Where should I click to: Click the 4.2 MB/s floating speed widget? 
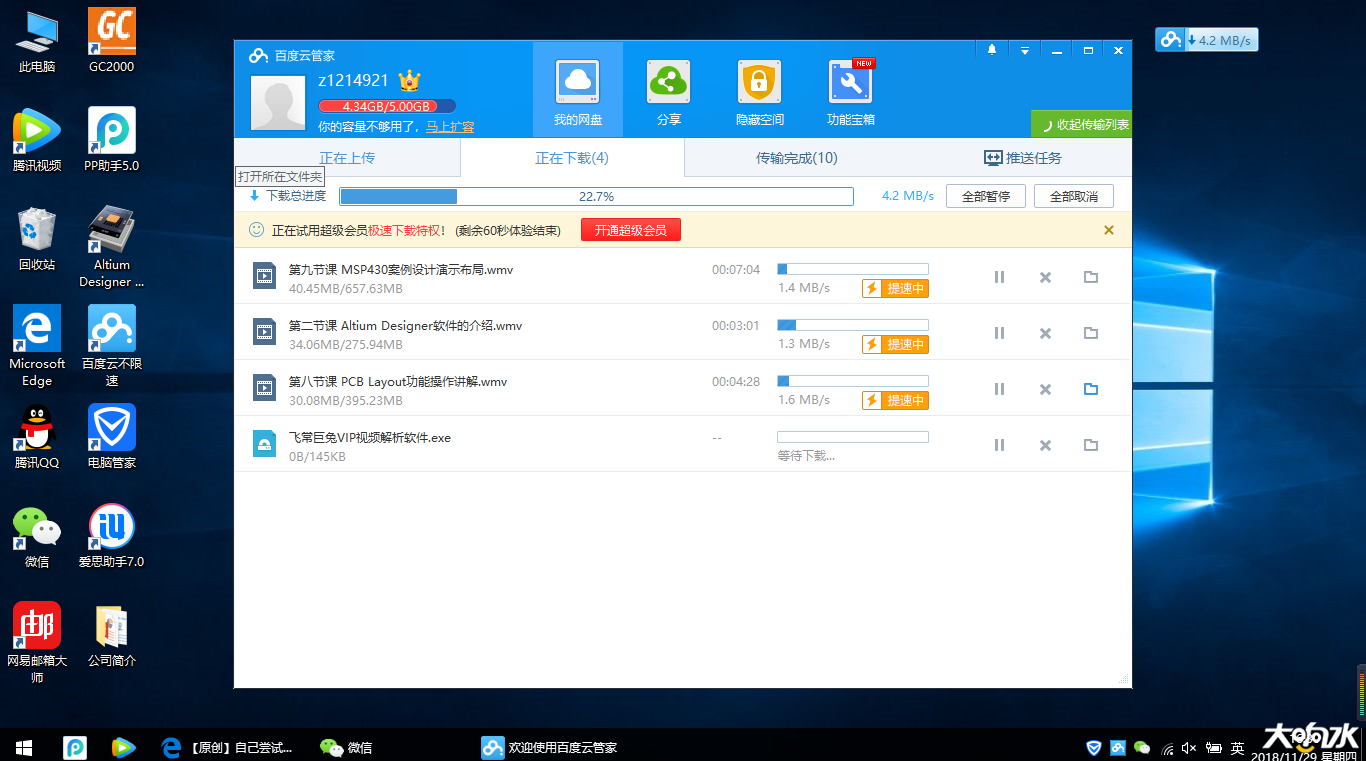tap(1207, 40)
